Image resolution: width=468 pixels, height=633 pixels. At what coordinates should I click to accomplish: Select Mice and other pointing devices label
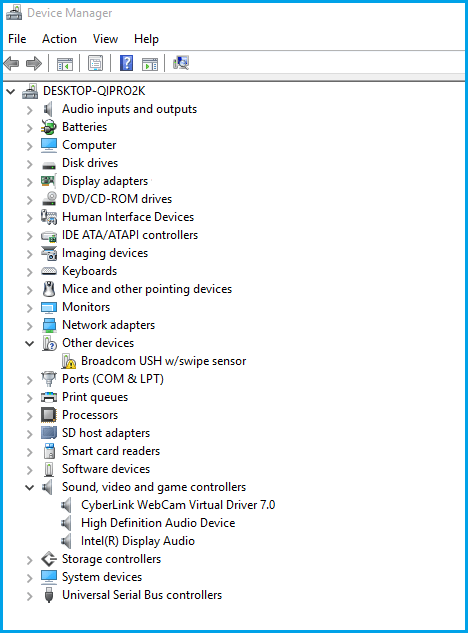(147, 289)
